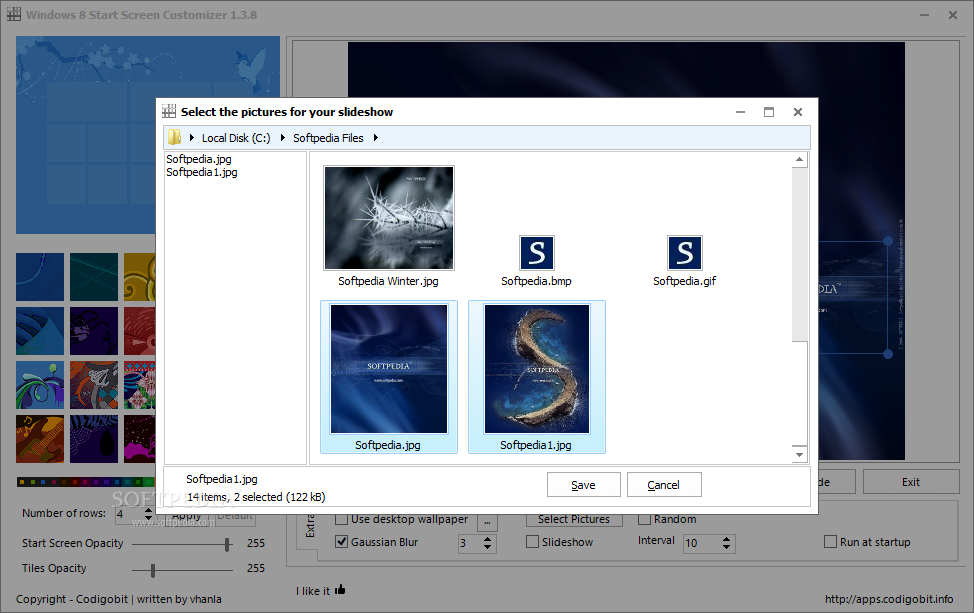Select red pattern background thumbnail
The height and width of the screenshot is (613, 974).
pos(140,331)
